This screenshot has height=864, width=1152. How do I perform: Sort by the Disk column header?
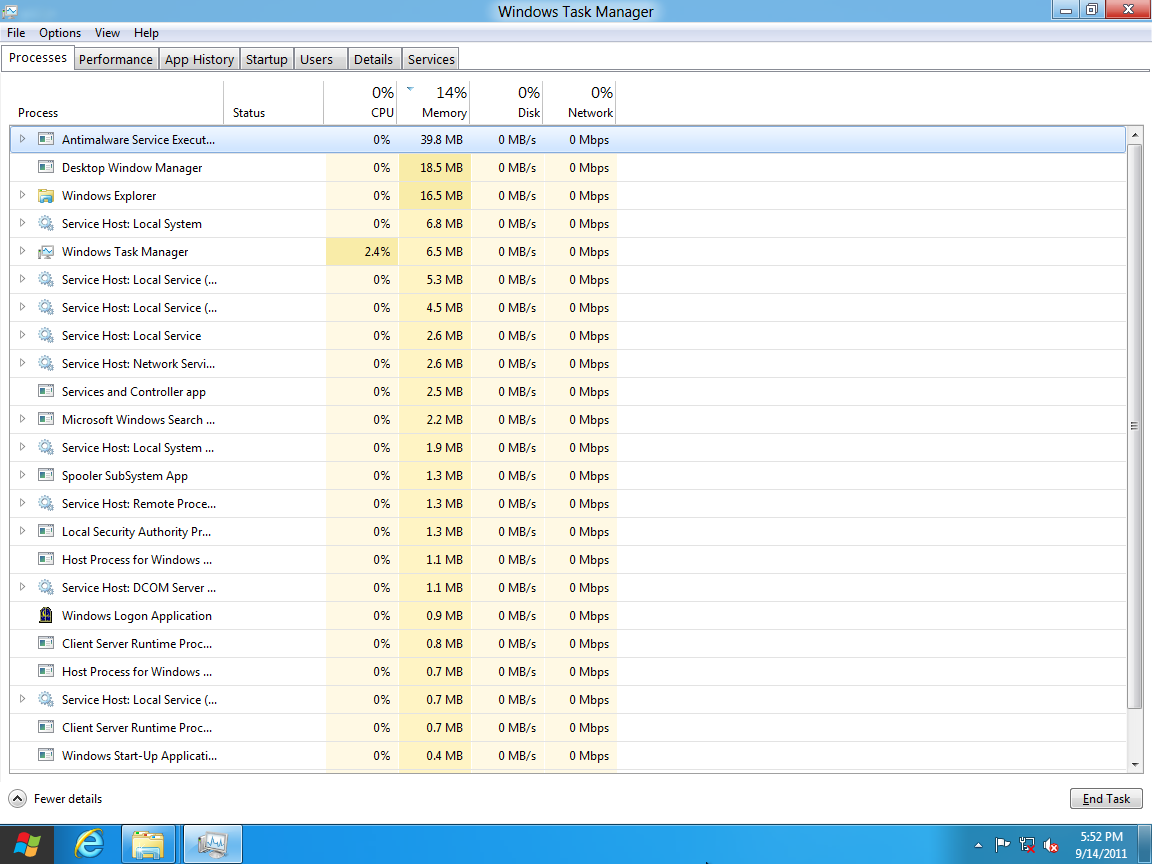pyautogui.click(x=506, y=102)
